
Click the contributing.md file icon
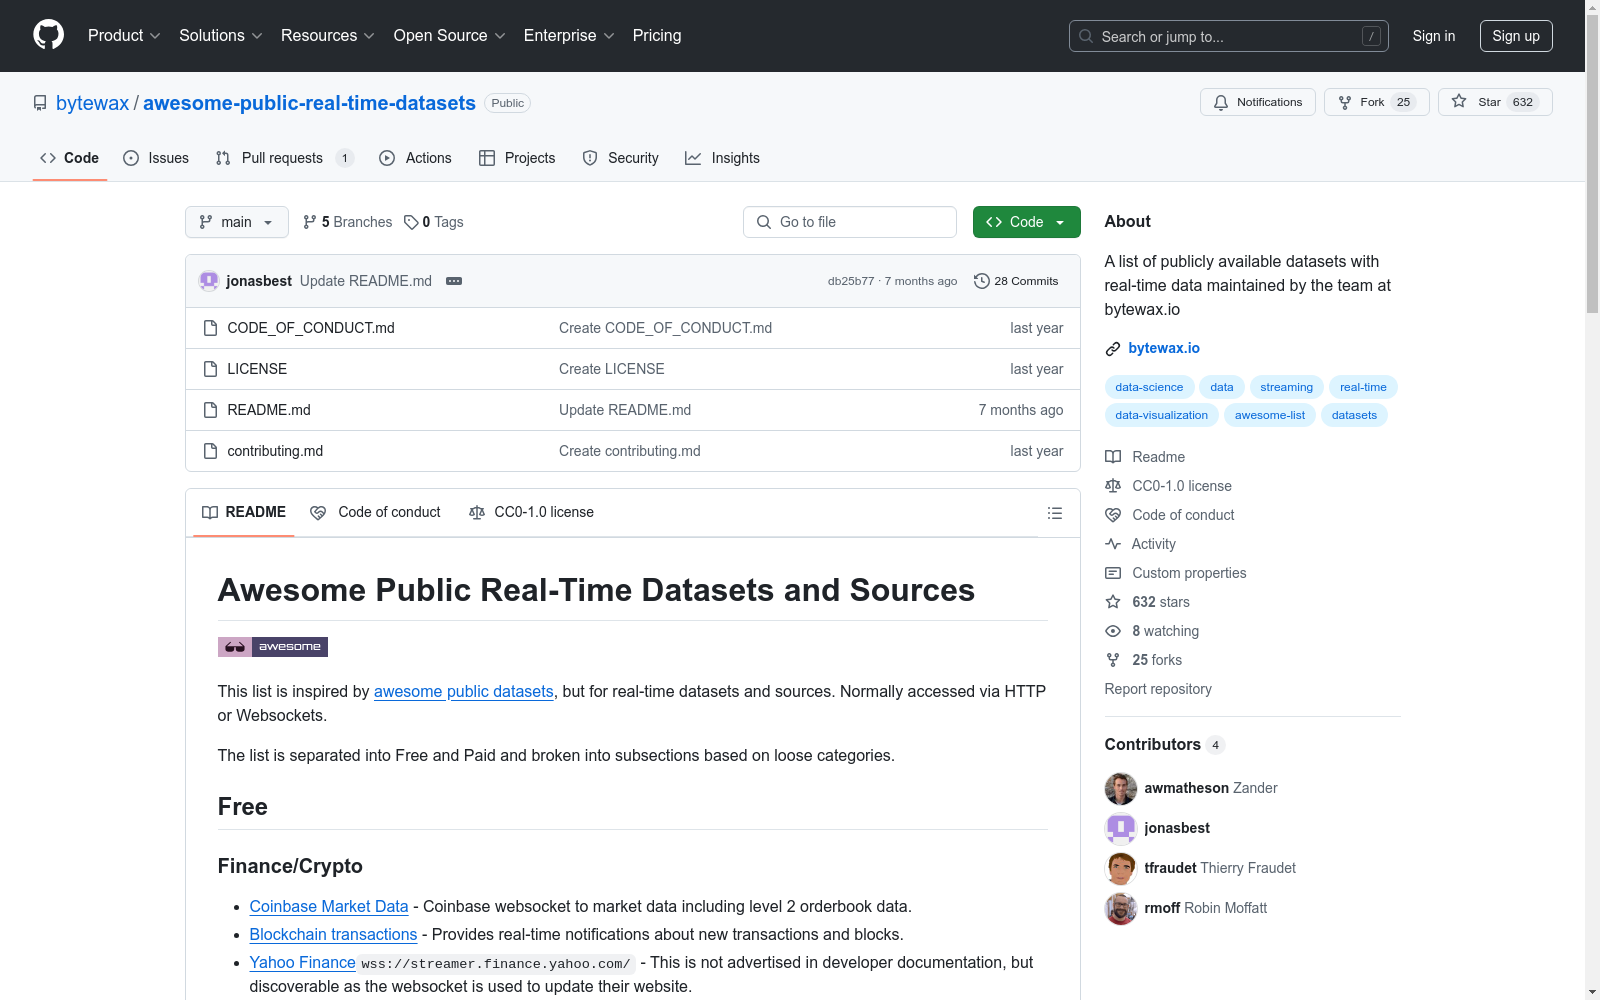coord(210,451)
